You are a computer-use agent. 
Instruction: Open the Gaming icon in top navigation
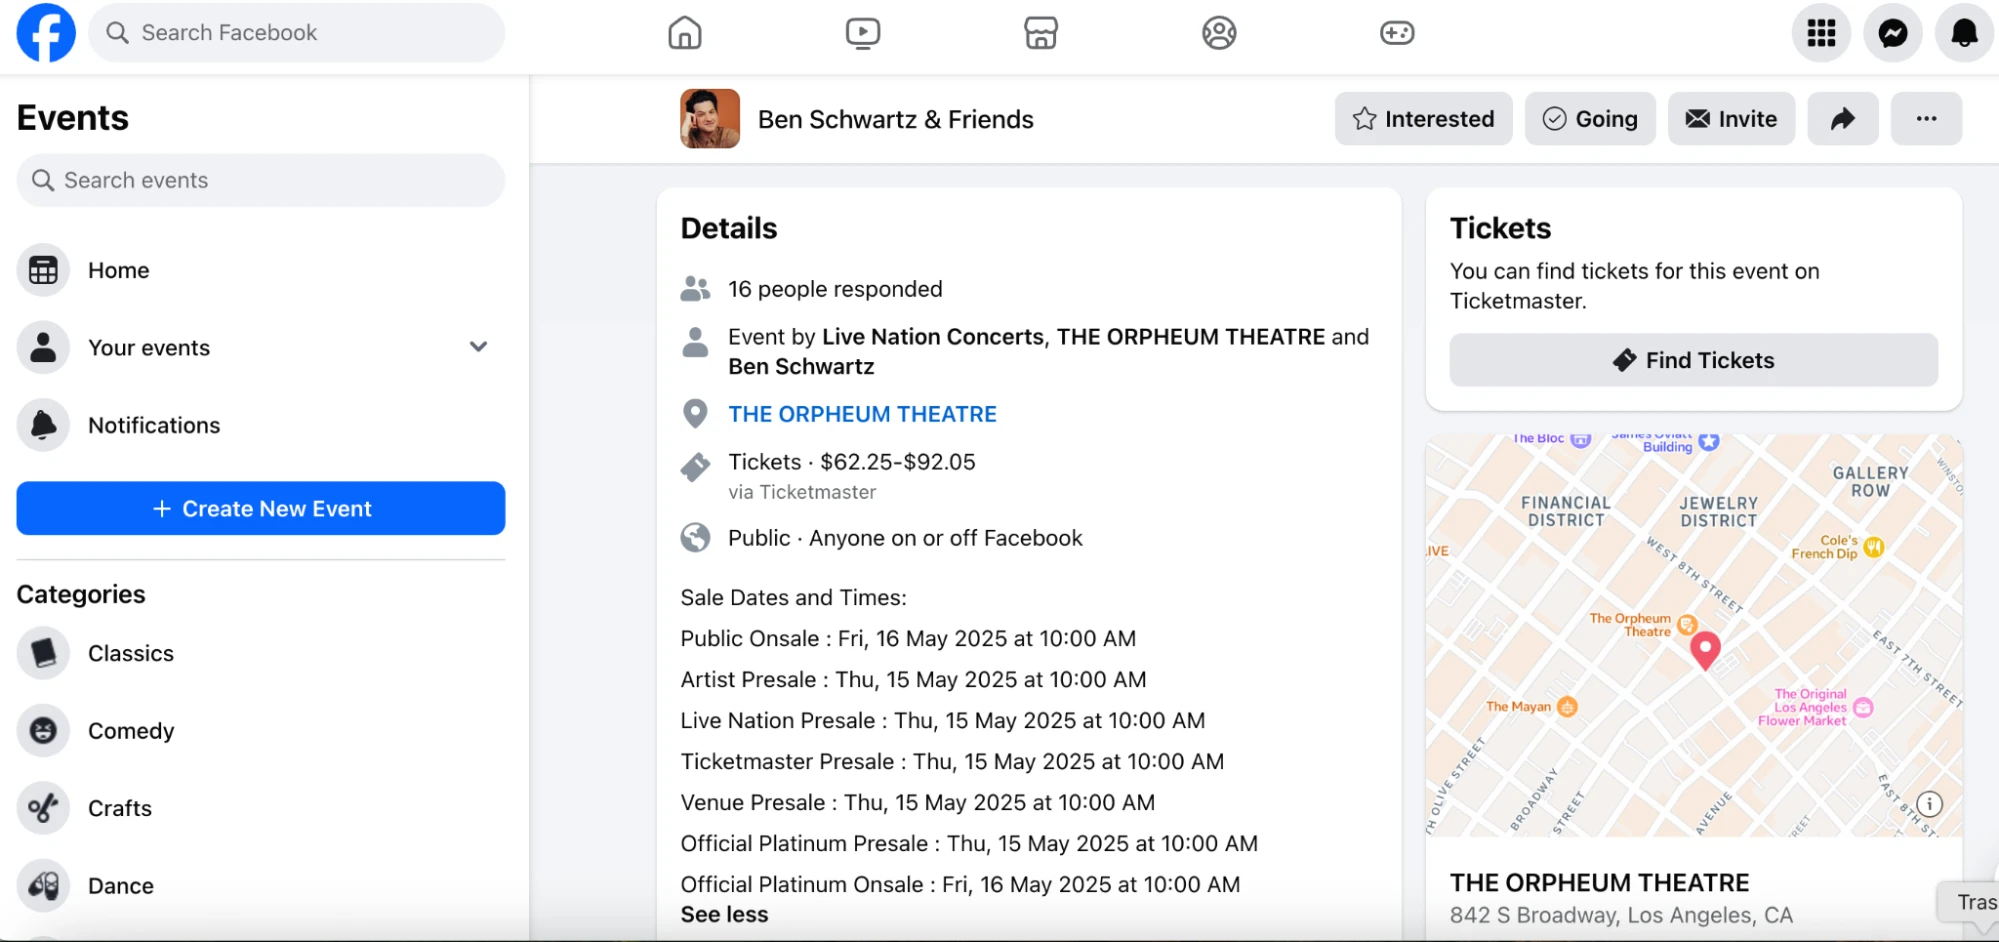click(1397, 33)
